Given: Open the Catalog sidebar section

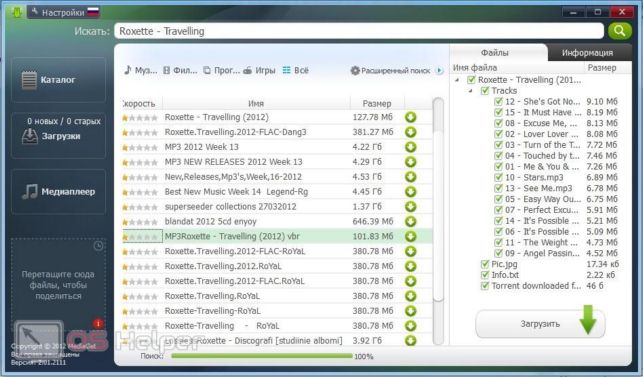Looking at the screenshot, I should coord(58,80).
